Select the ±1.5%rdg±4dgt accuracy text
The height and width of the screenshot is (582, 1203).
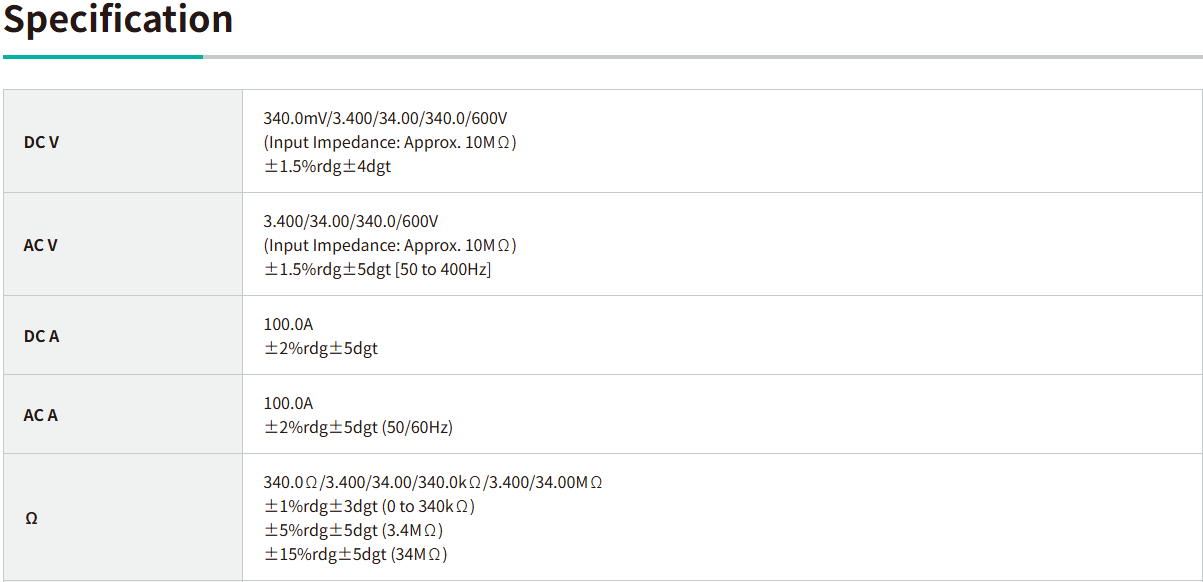tap(327, 166)
